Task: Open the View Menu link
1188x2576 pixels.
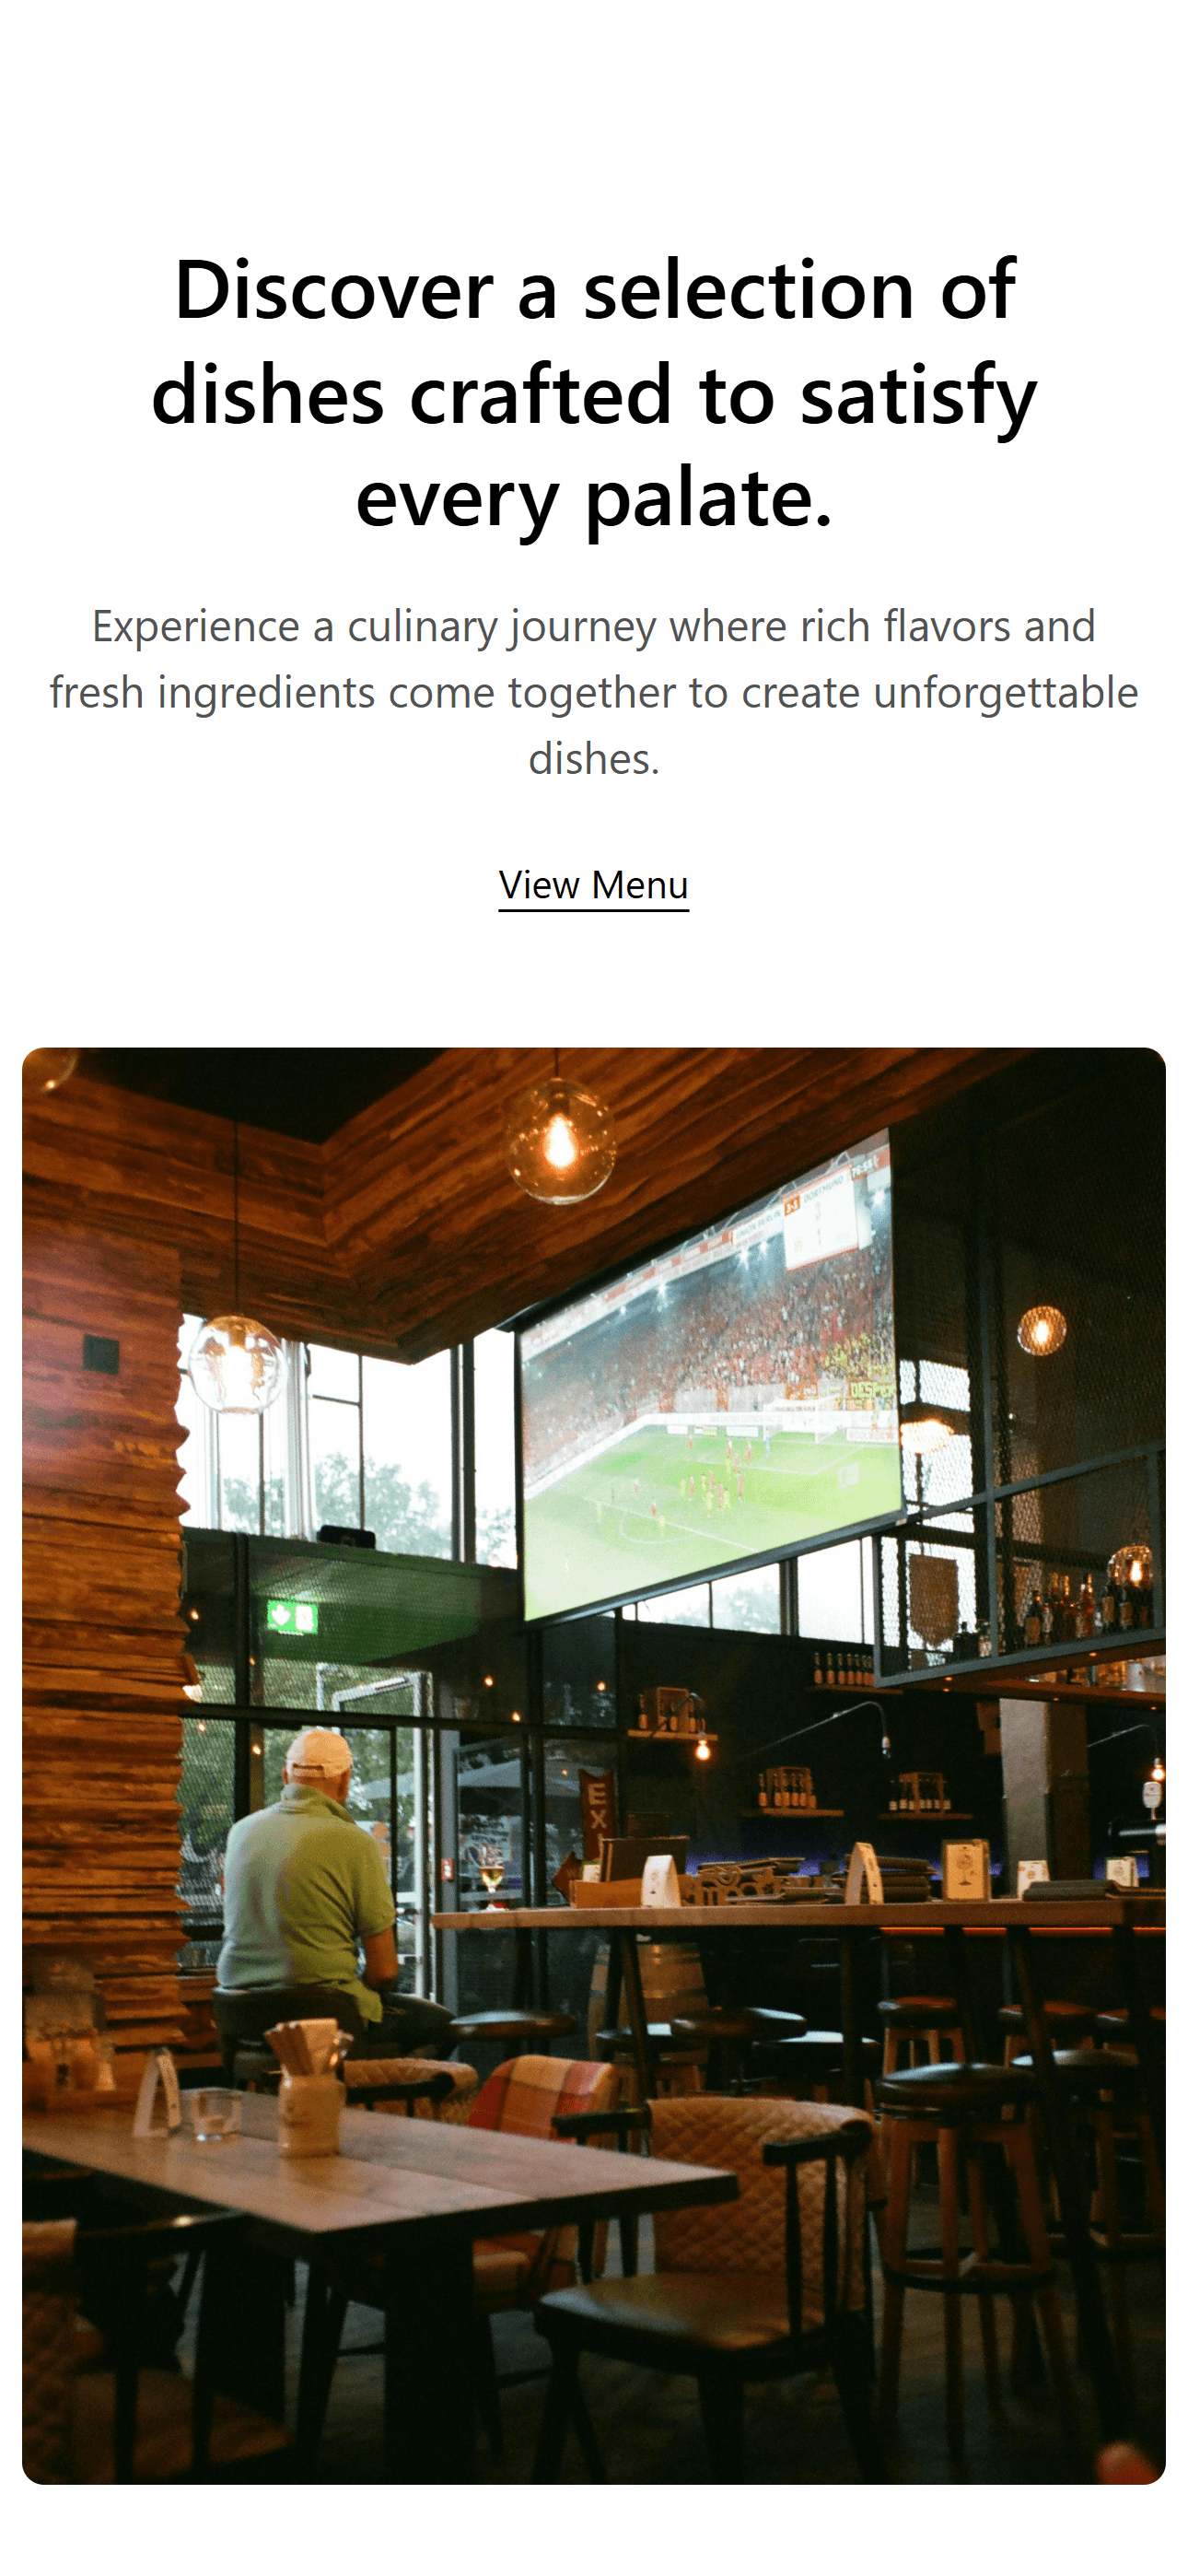Action: pyautogui.click(x=594, y=886)
